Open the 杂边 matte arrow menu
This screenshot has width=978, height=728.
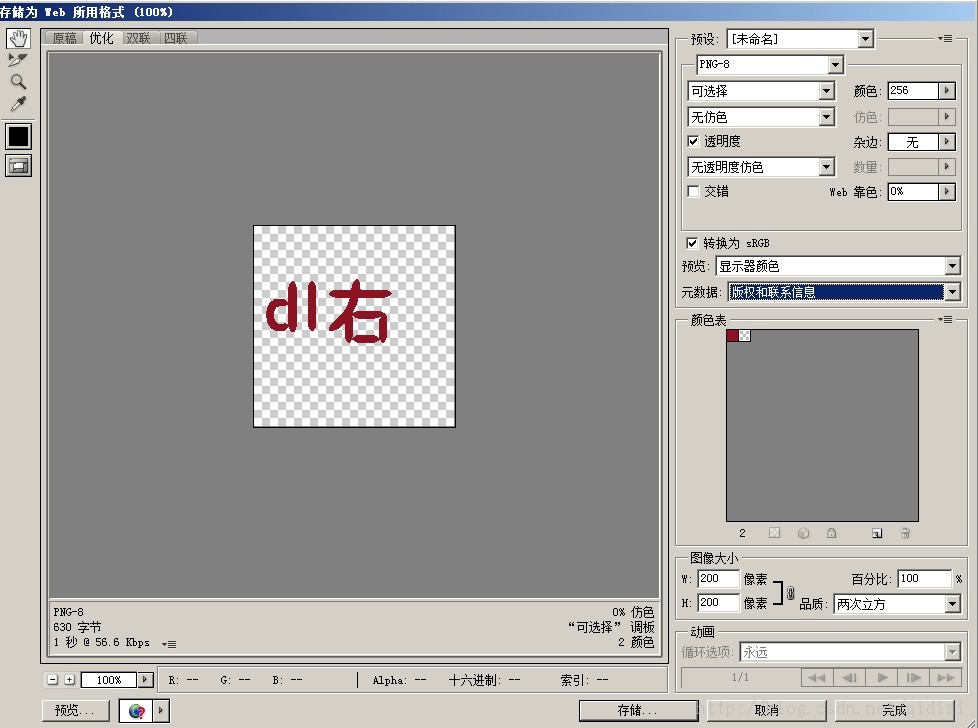coord(947,142)
